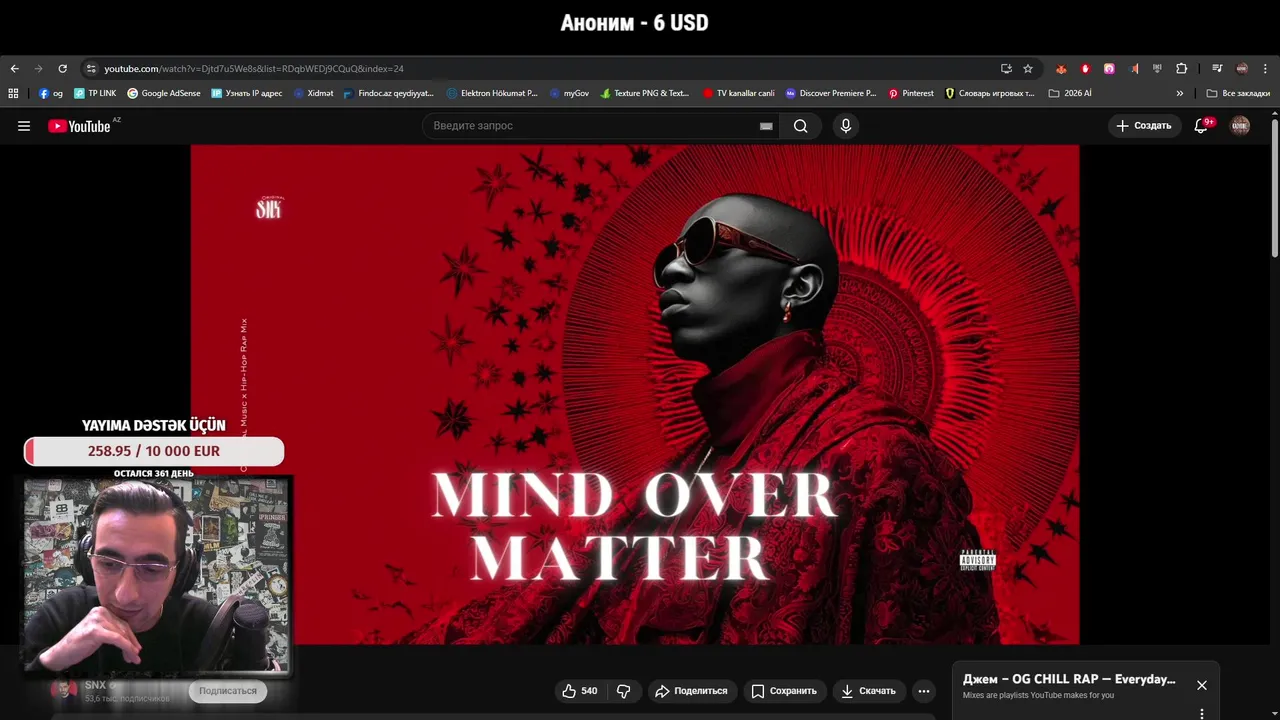Open the 'Создать' create menu
Image resolution: width=1280 pixels, height=720 pixels.
point(1144,126)
